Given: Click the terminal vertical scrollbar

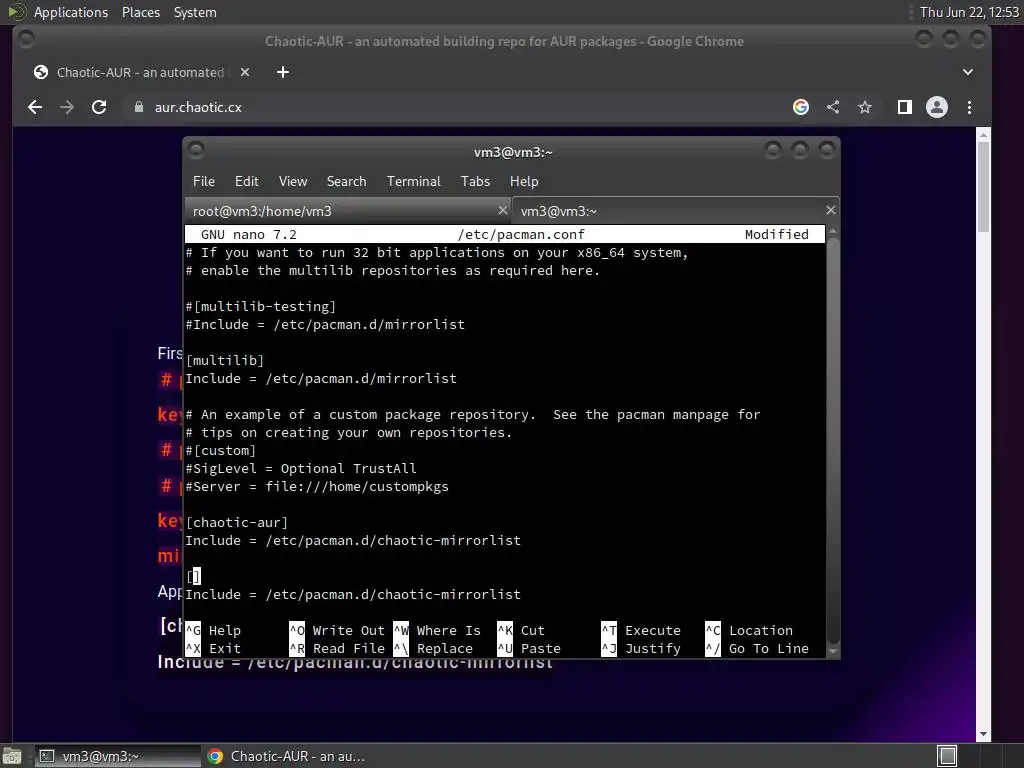Looking at the screenshot, I should click(x=833, y=439).
